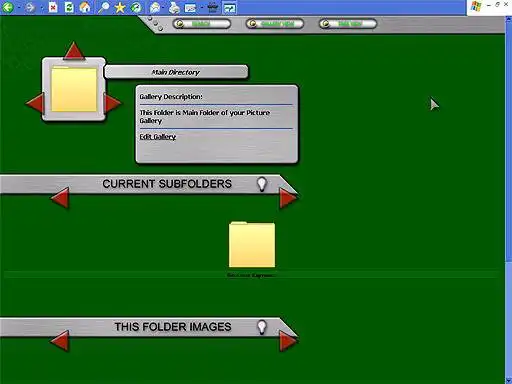Click the first green-labeled pill button in header
Viewport: 512px width, 384px height.
pyautogui.click(x=202, y=24)
